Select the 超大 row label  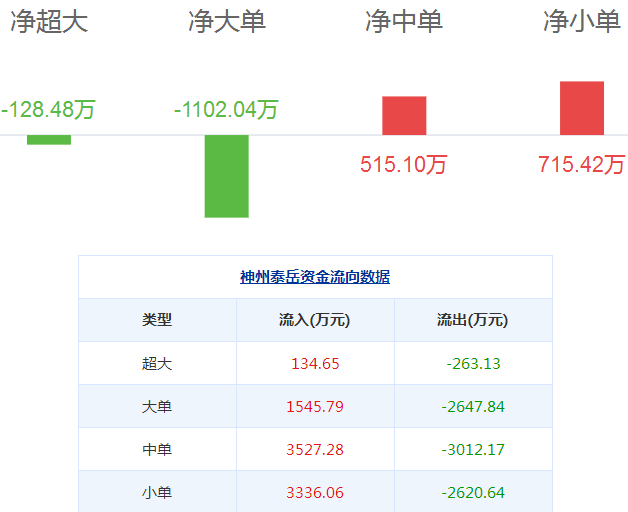click(157, 363)
